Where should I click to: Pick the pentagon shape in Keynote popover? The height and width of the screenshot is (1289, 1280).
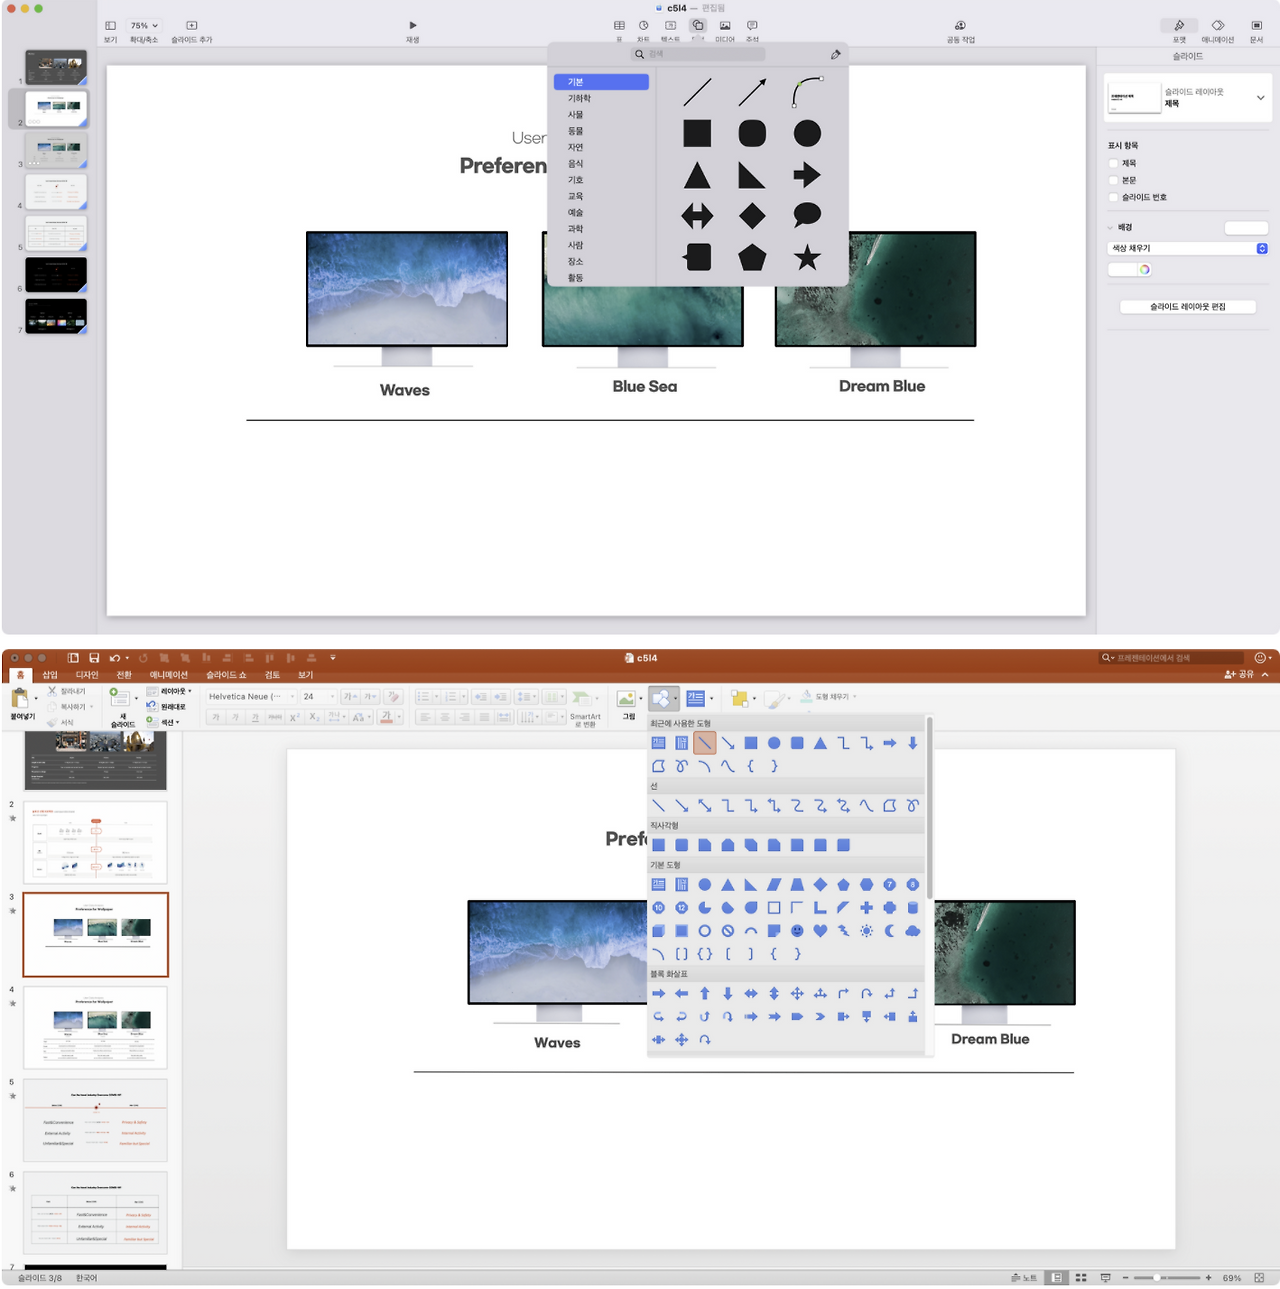tap(752, 258)
